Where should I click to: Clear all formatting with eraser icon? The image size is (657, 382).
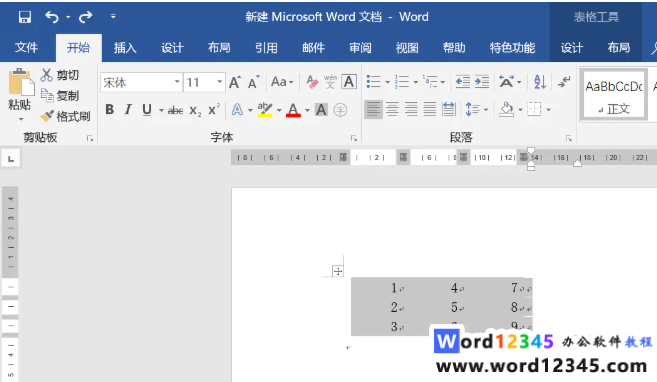click(312, 82)
